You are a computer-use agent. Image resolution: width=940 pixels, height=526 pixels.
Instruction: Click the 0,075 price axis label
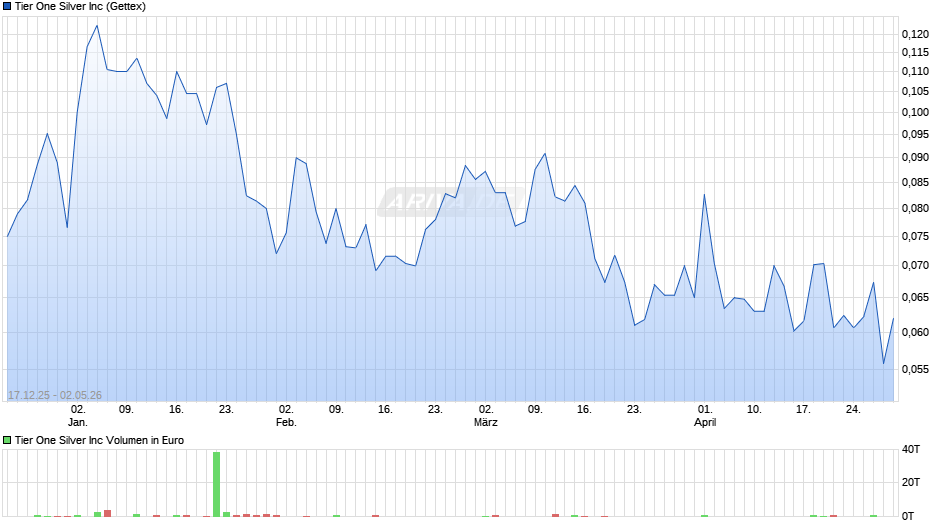[x=915, y=237]
